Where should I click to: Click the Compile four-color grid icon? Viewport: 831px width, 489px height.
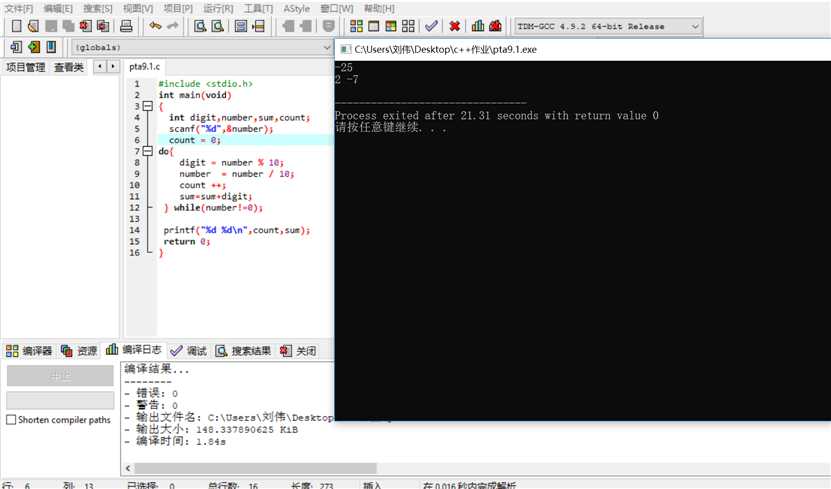coord(357,26)
